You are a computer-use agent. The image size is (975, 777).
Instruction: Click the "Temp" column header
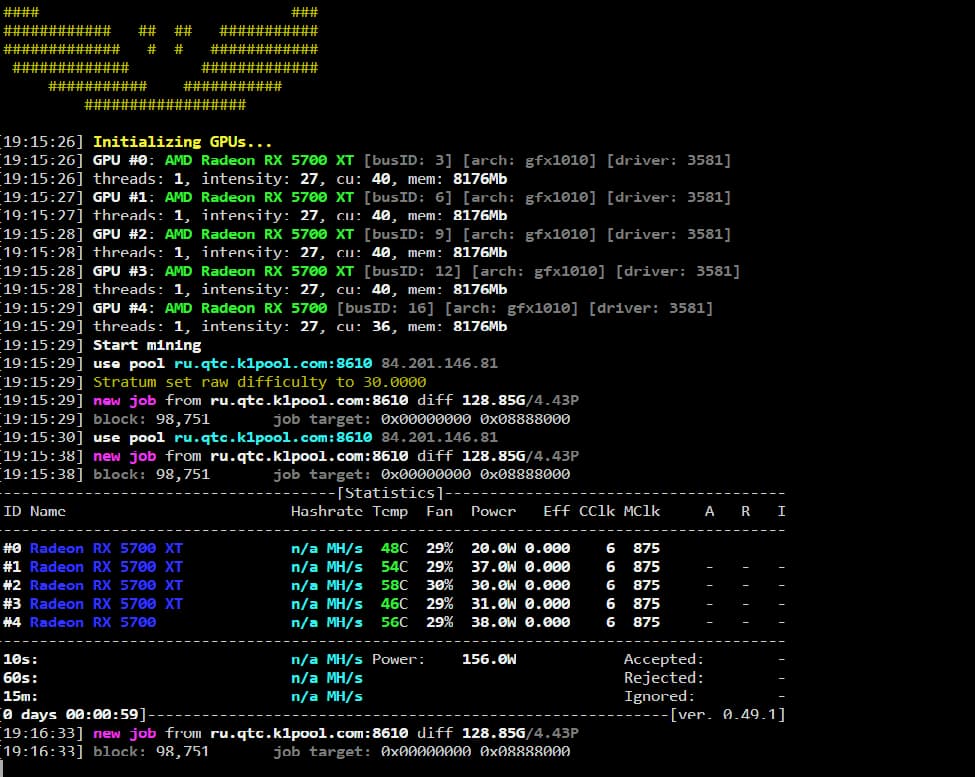pos(390,512)
